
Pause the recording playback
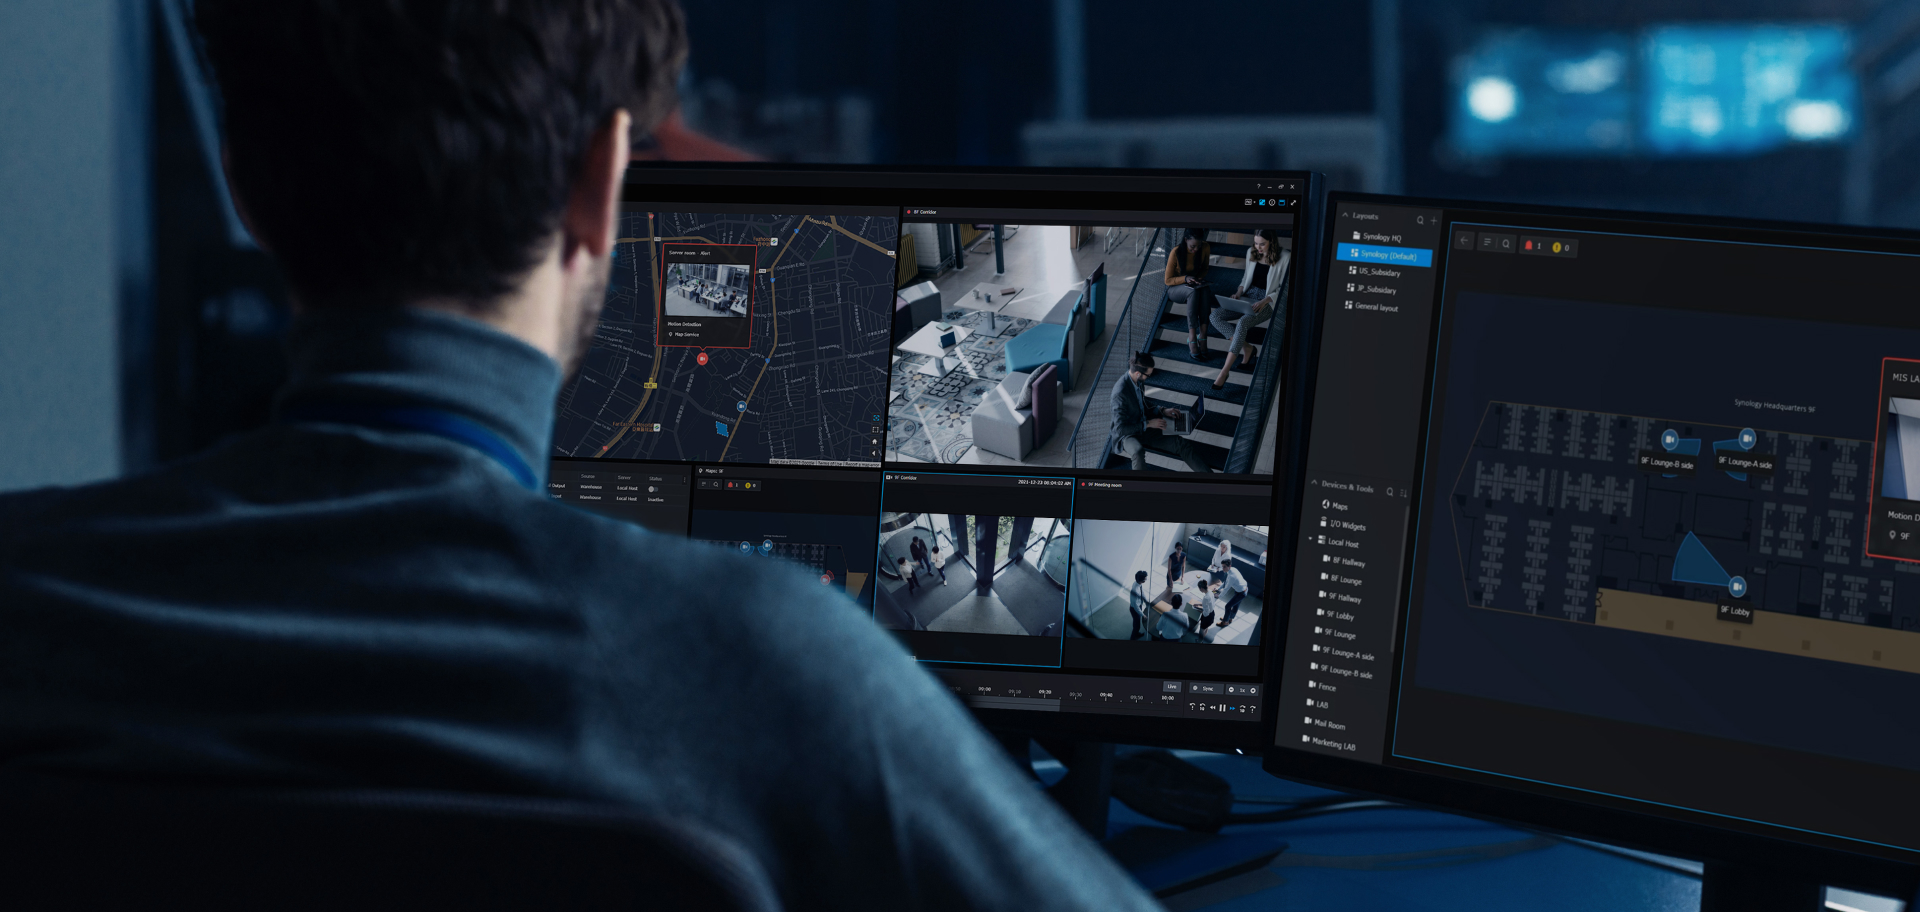tap(1222, 708)
